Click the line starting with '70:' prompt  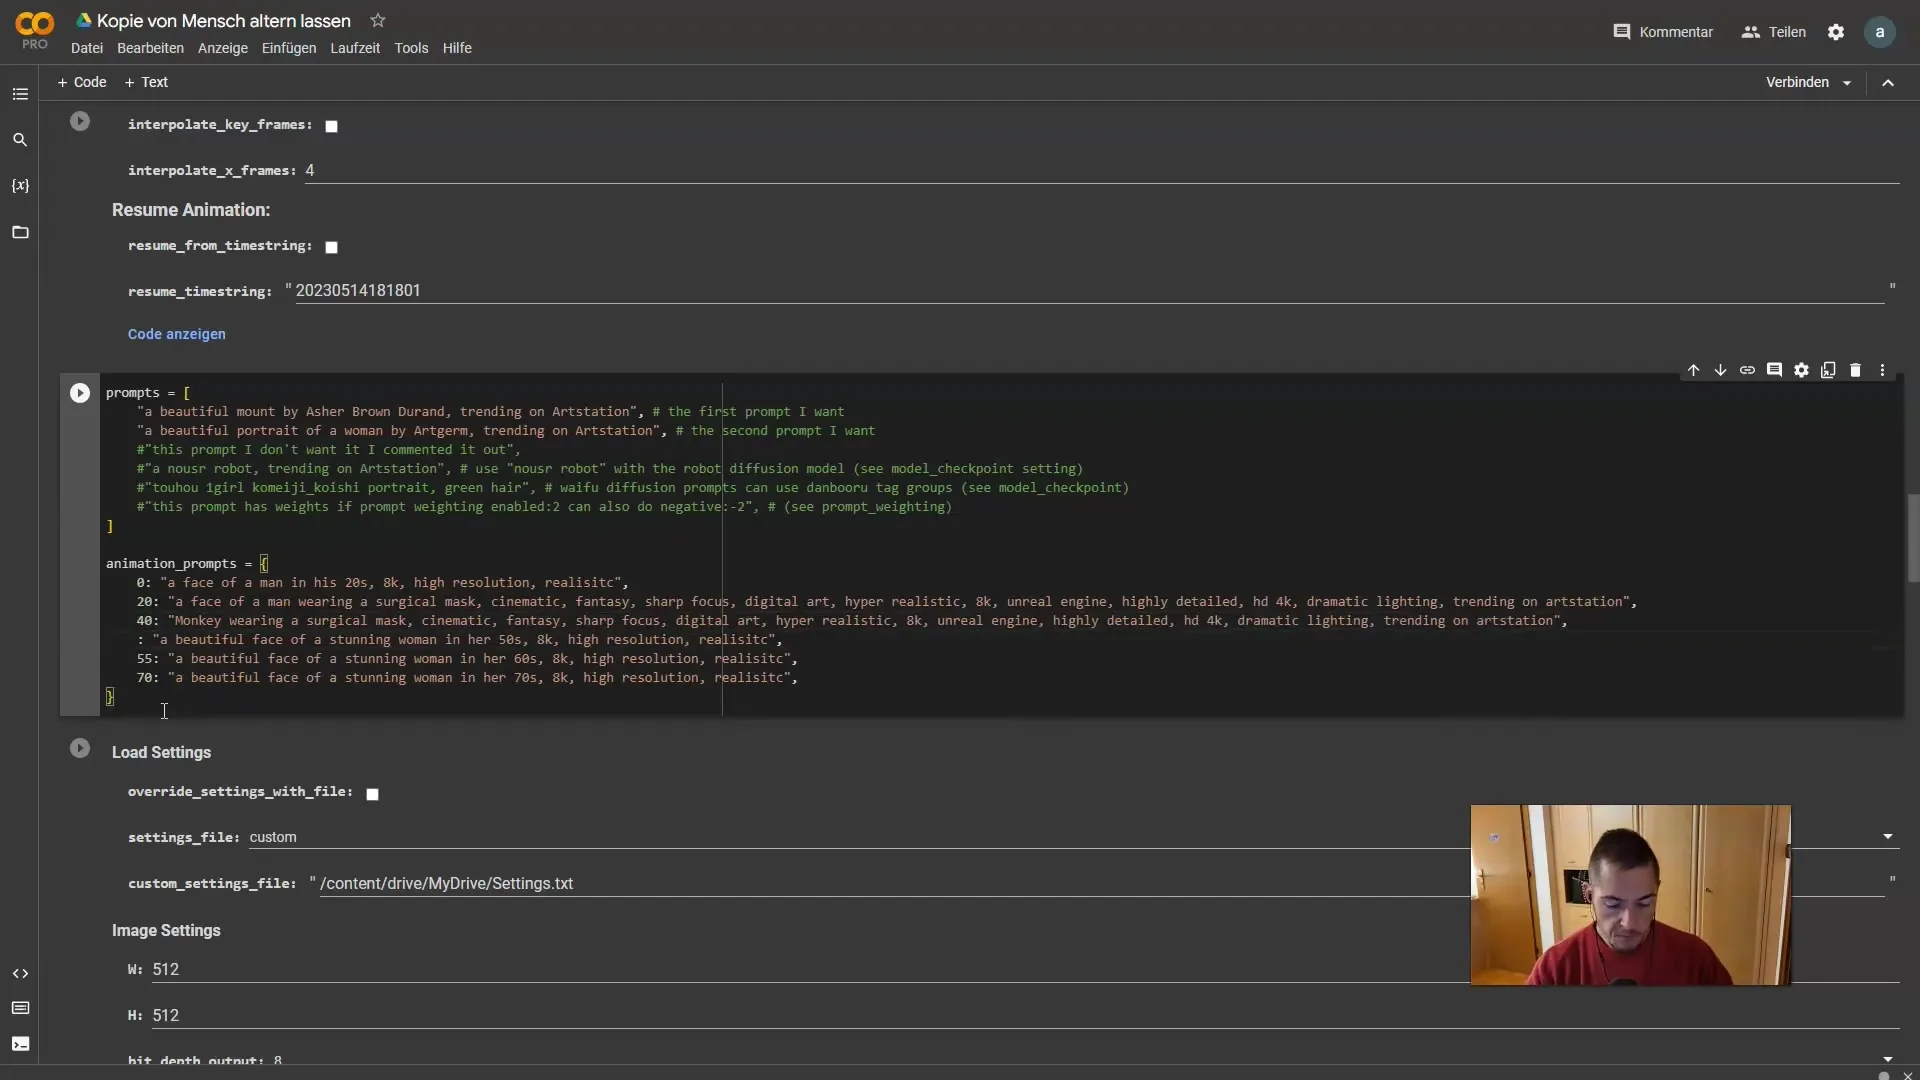click(x=467, y=678)
